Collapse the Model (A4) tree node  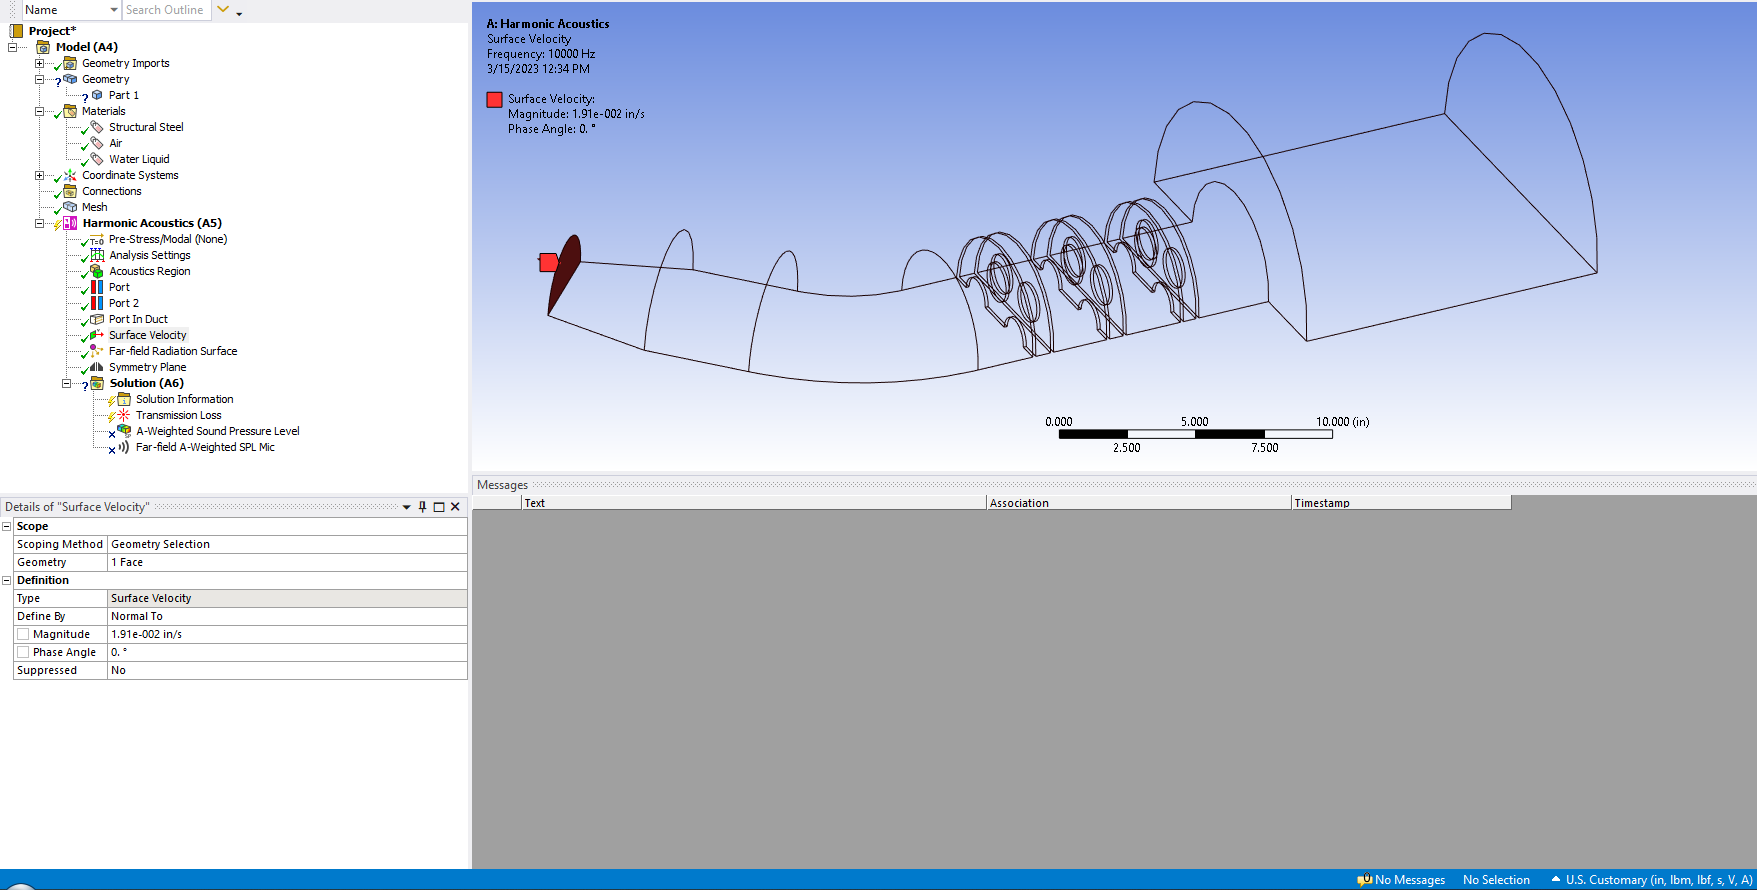(12, 47)
